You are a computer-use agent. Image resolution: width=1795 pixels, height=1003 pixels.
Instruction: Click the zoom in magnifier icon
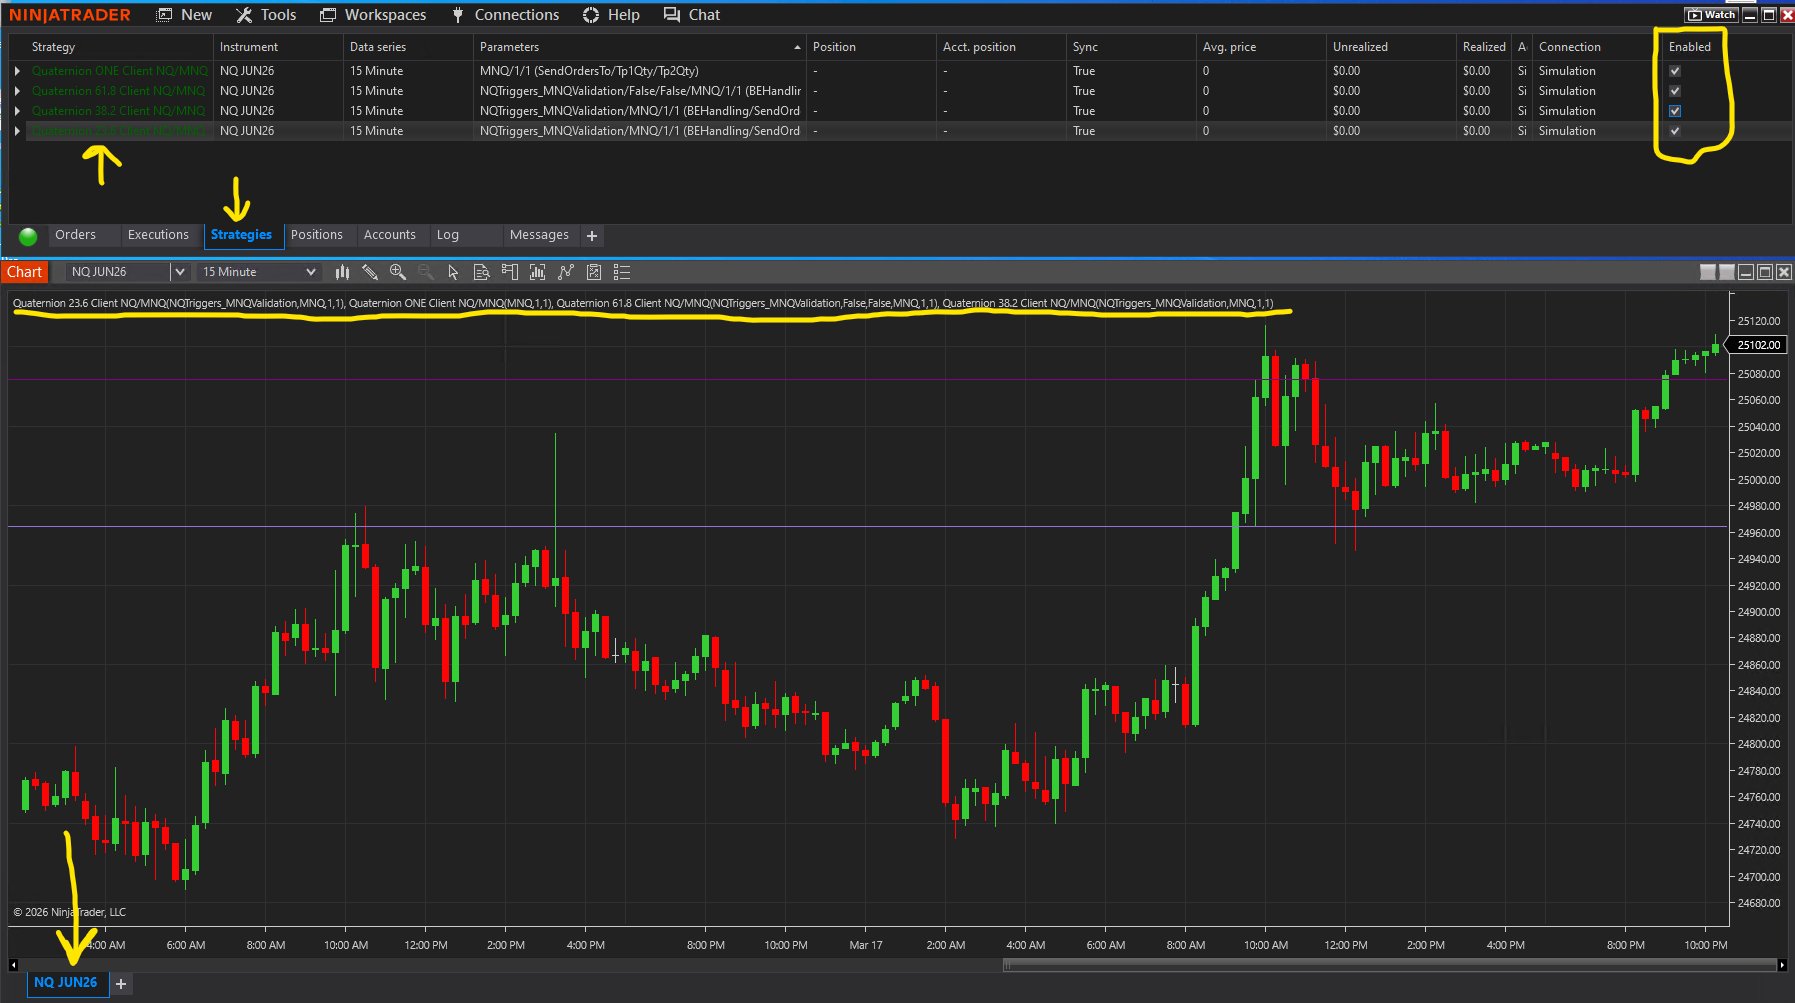pyautogui.click(x=398, y=272)
